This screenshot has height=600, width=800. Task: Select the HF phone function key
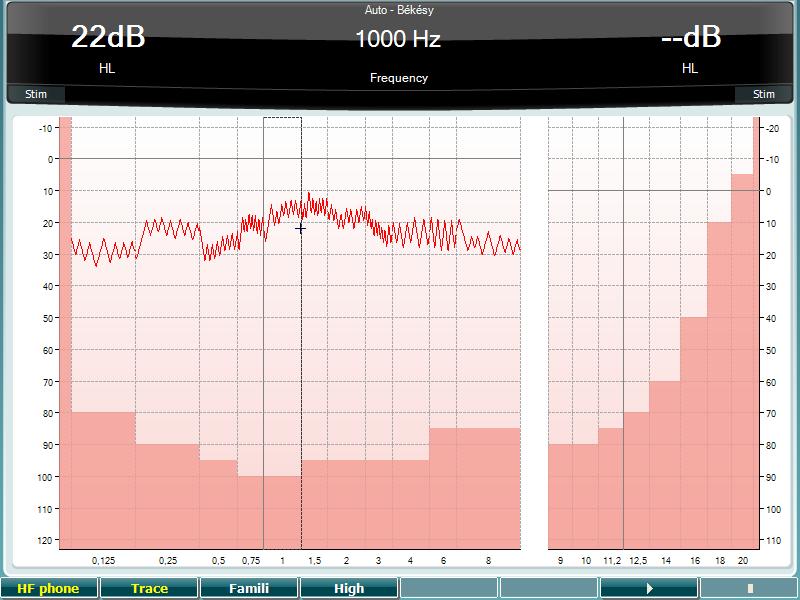[48, 588]
